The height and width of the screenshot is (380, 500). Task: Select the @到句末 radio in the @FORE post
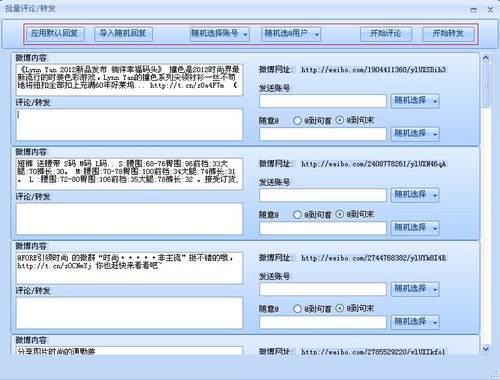tap(339, 309)
